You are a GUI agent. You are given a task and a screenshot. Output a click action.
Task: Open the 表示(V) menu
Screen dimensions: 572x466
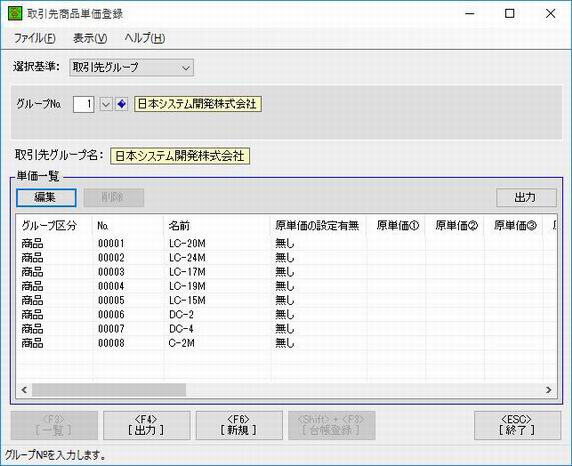(x=90, y=38)
